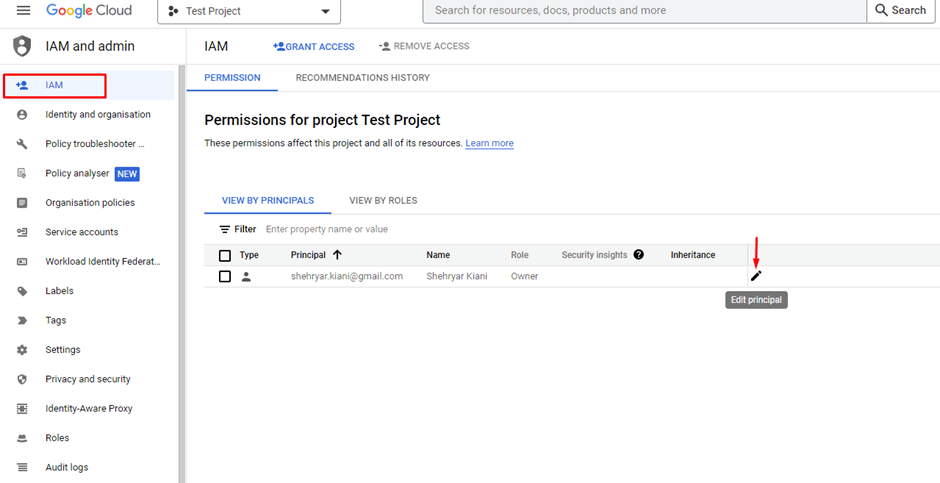
Task: Switch to View by Roles tab
Action: coord(383,200)
